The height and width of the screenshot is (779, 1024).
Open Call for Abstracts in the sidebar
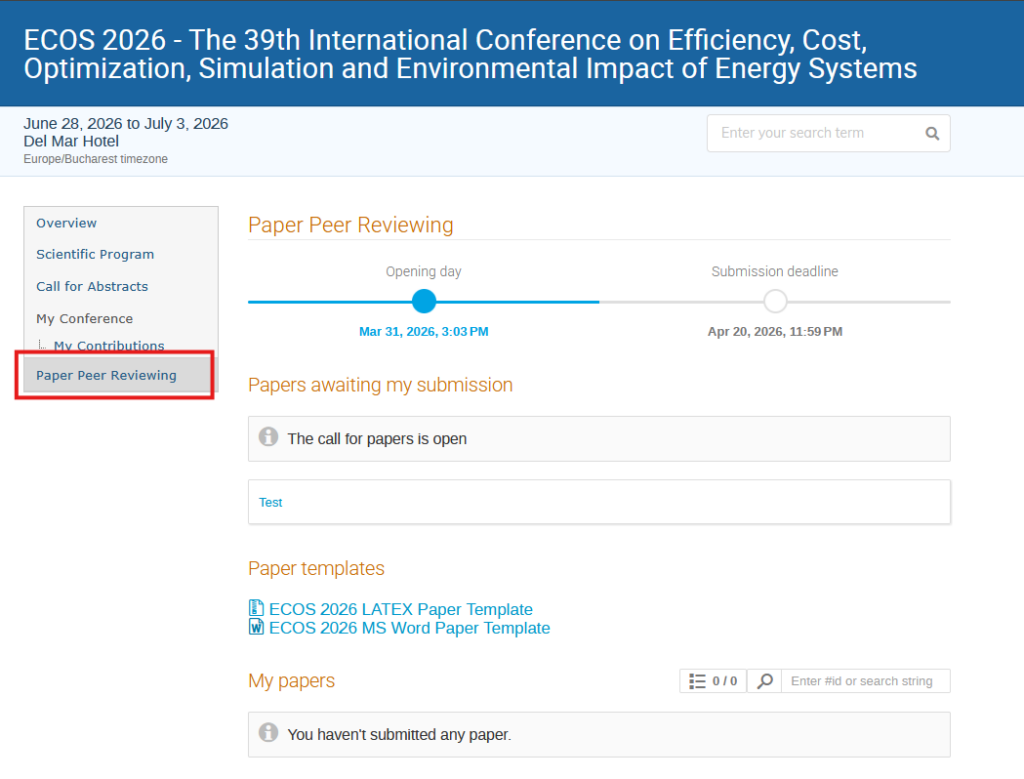[92, 286]
